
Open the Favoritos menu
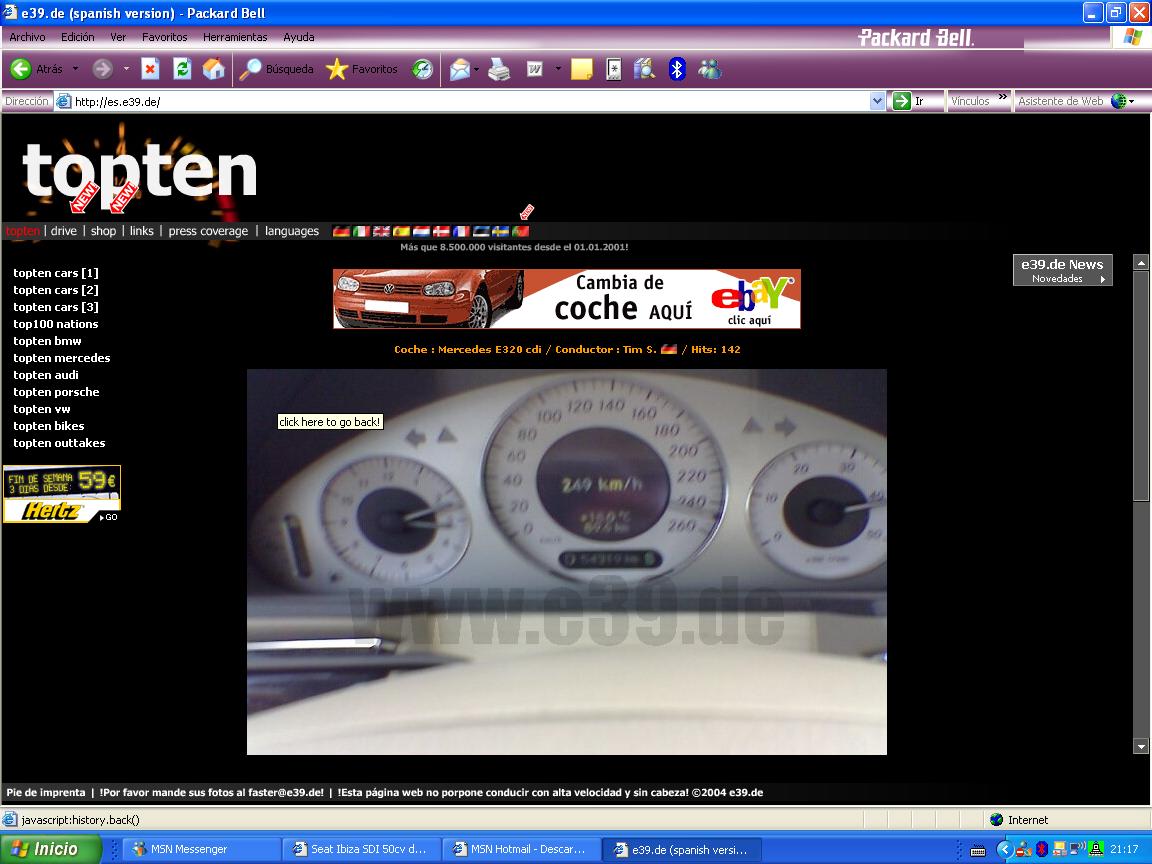tap(165, 37)
